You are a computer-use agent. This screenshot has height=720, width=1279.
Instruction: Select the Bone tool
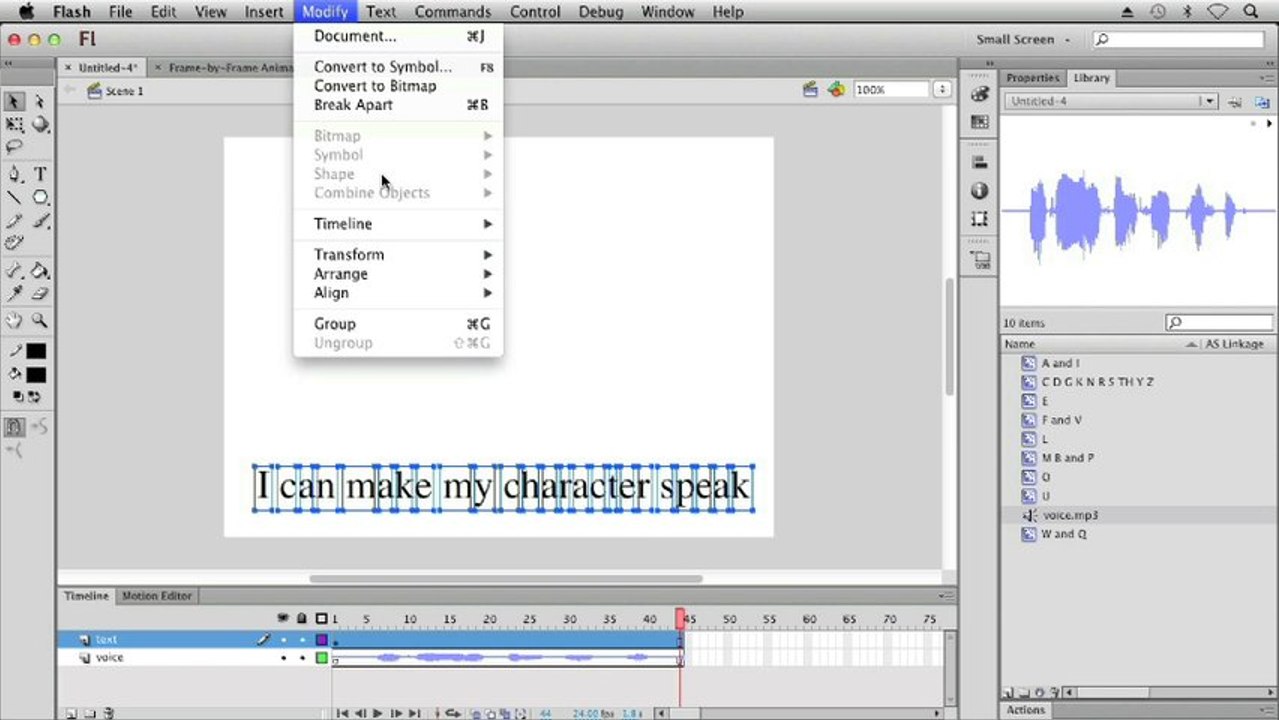(x=14, y=271)
